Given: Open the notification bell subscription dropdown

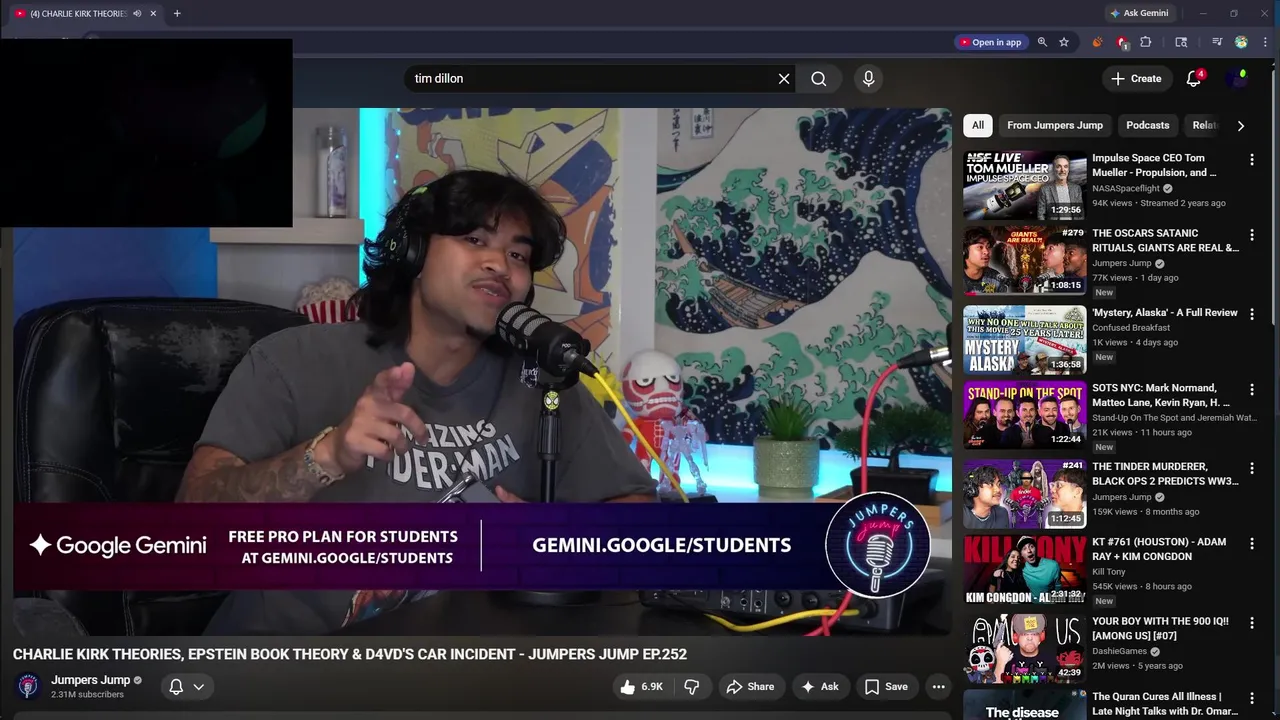Looking at the screenshot, I should click(187, 687).
